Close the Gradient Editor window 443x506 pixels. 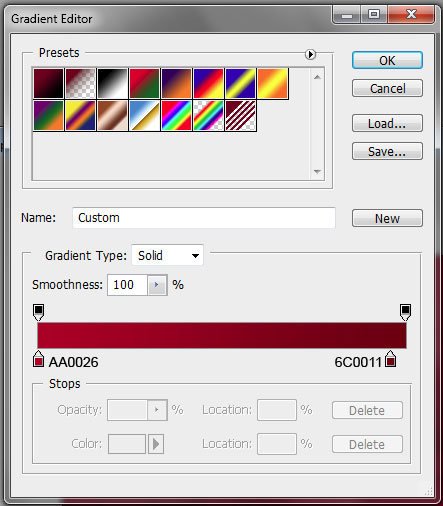411,15
